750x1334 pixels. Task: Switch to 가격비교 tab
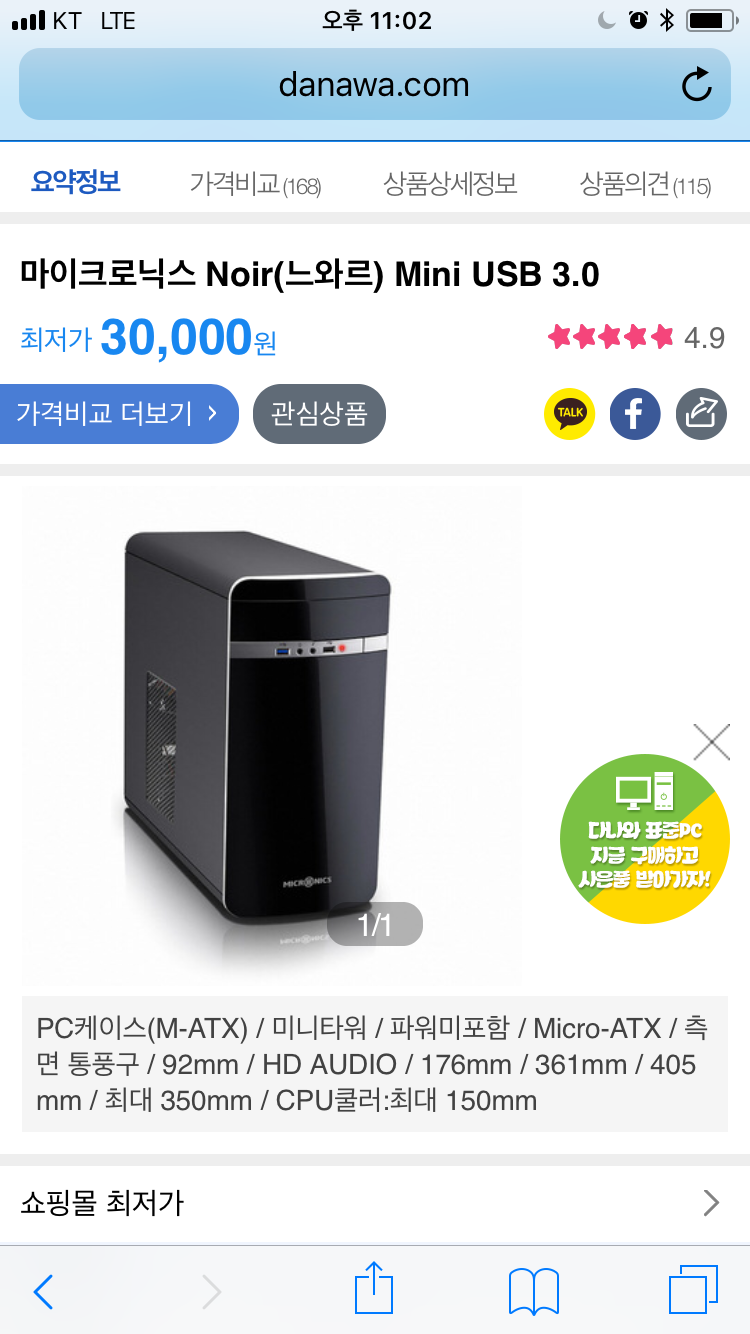tap(255, 184)
